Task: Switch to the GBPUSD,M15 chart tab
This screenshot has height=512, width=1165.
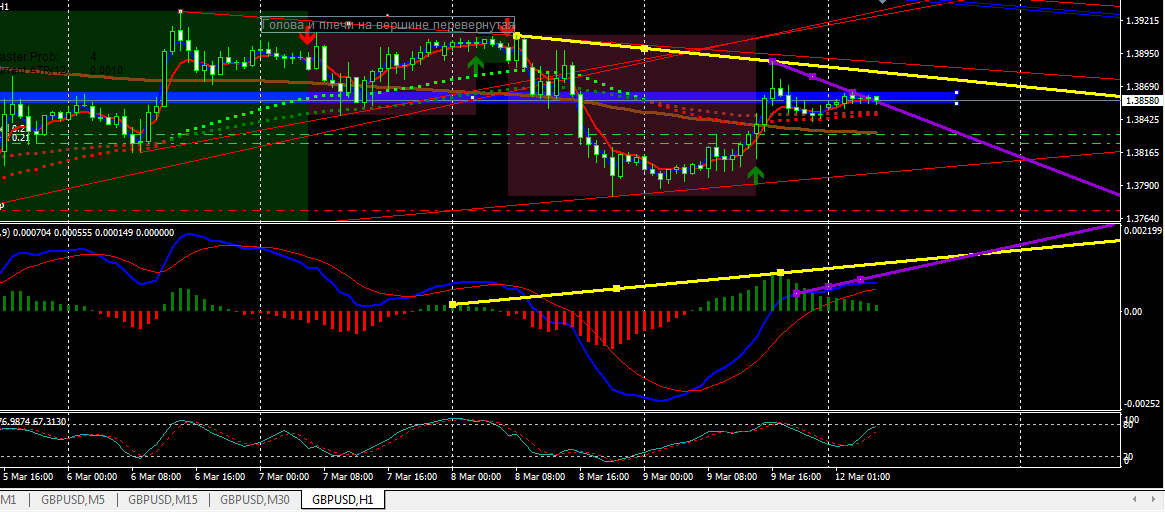Action: point(161,500)
